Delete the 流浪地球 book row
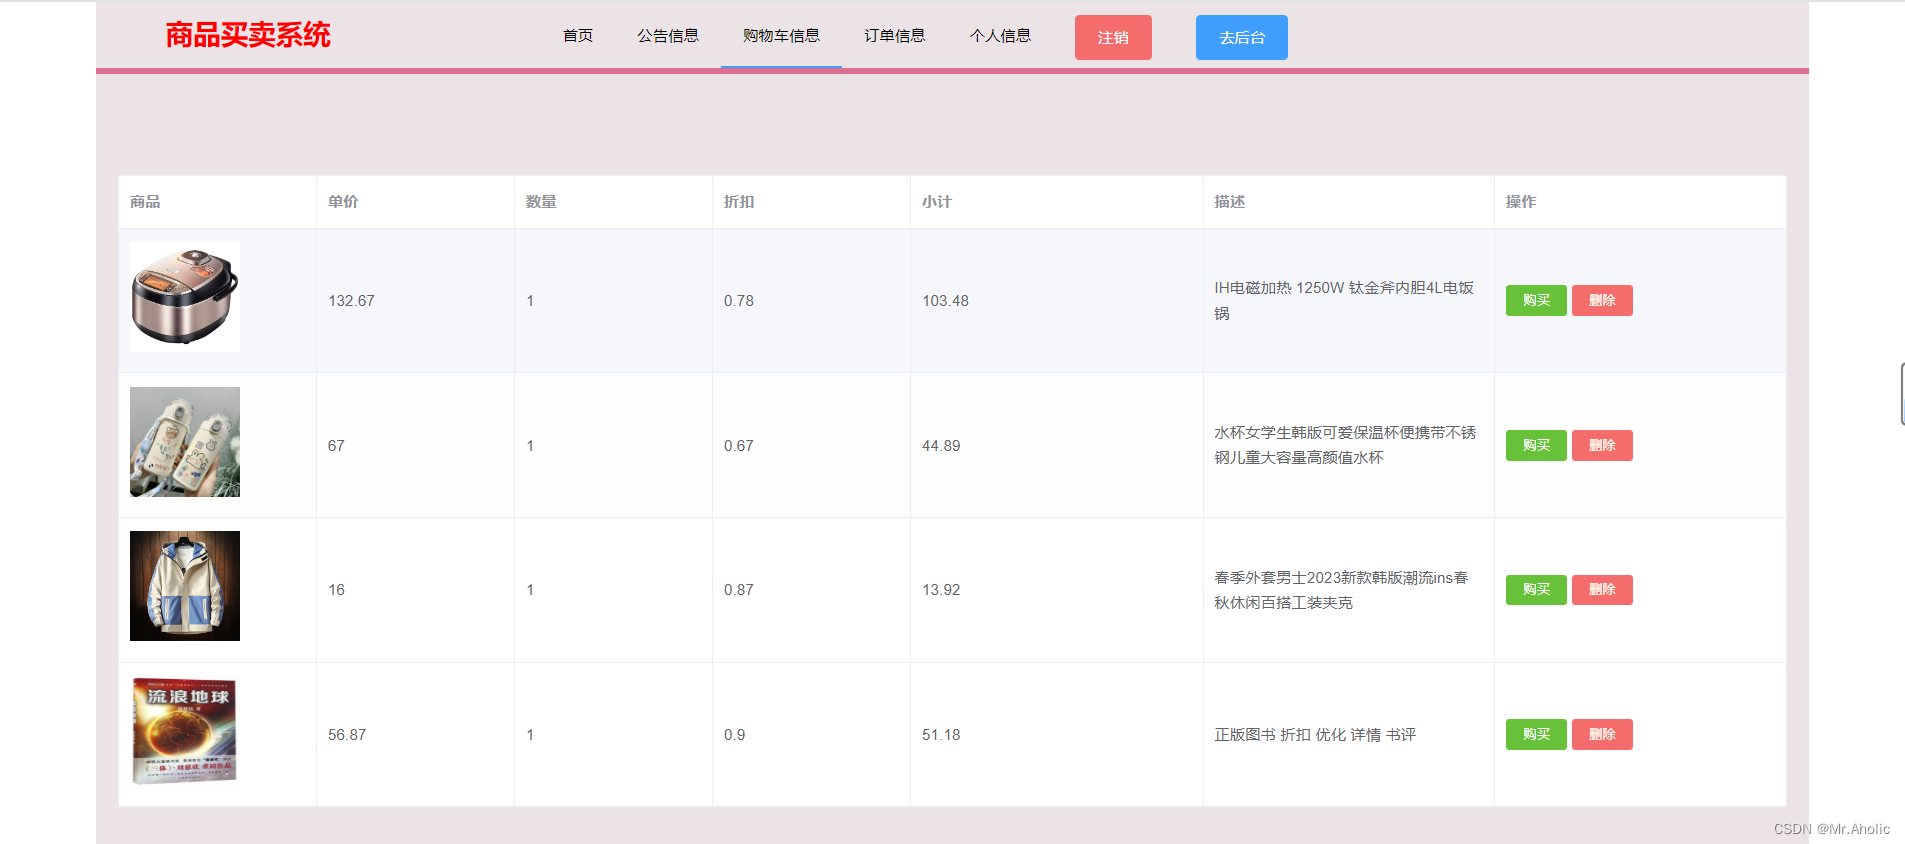Screen dimensions: 1905x844 click(1602, 734)
